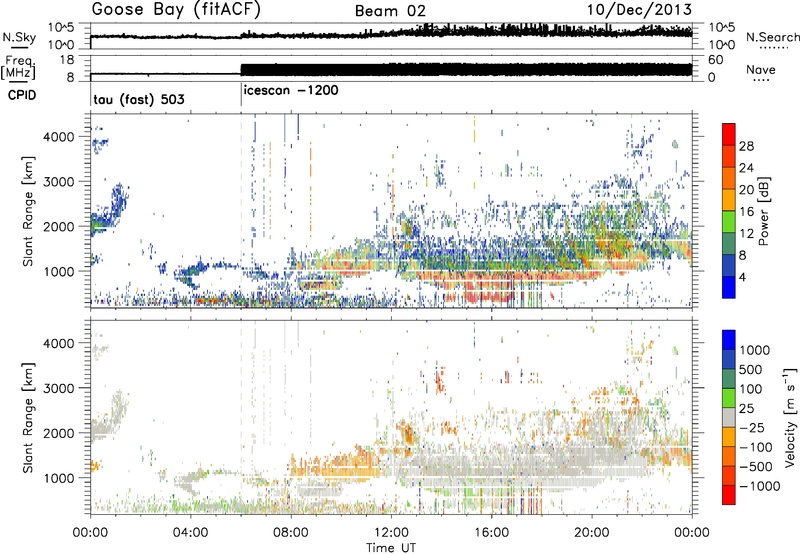Click the '16' power colorbar tick label
Viewport: 800px width, 554px height.
746,212
